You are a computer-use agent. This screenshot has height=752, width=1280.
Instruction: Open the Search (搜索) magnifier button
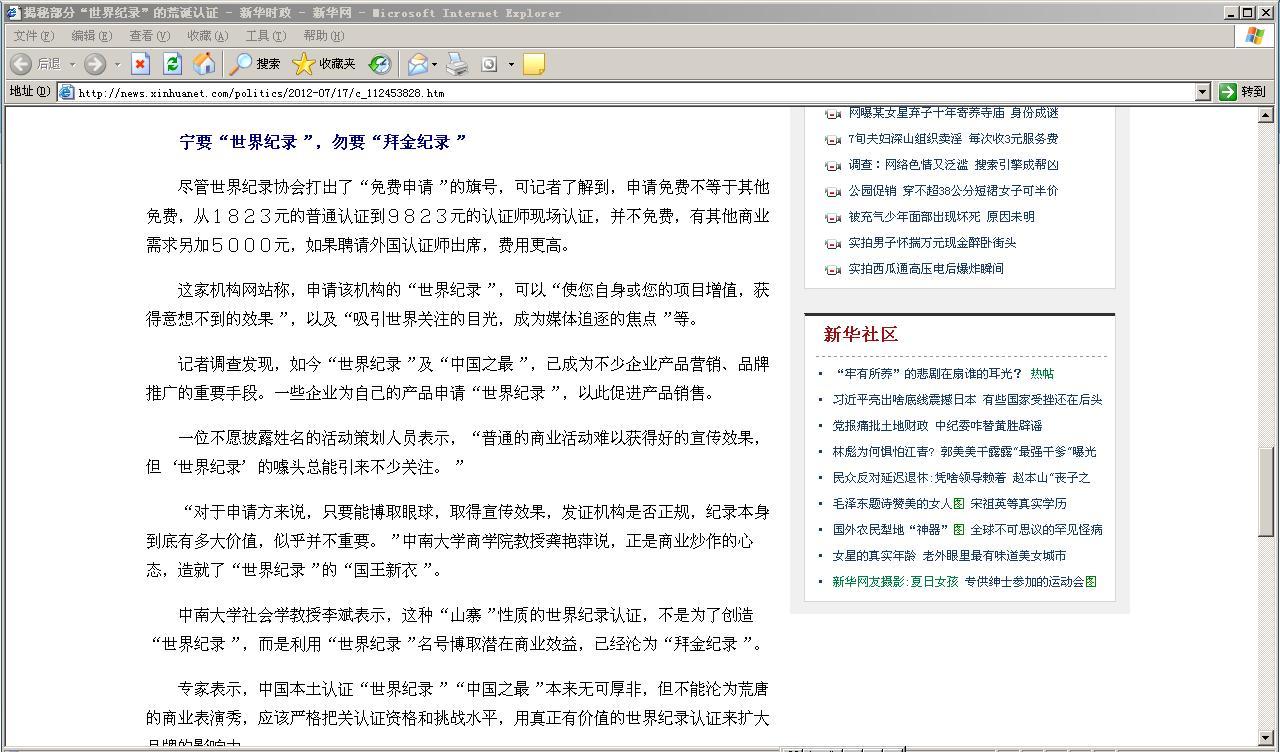coord(255,64)
